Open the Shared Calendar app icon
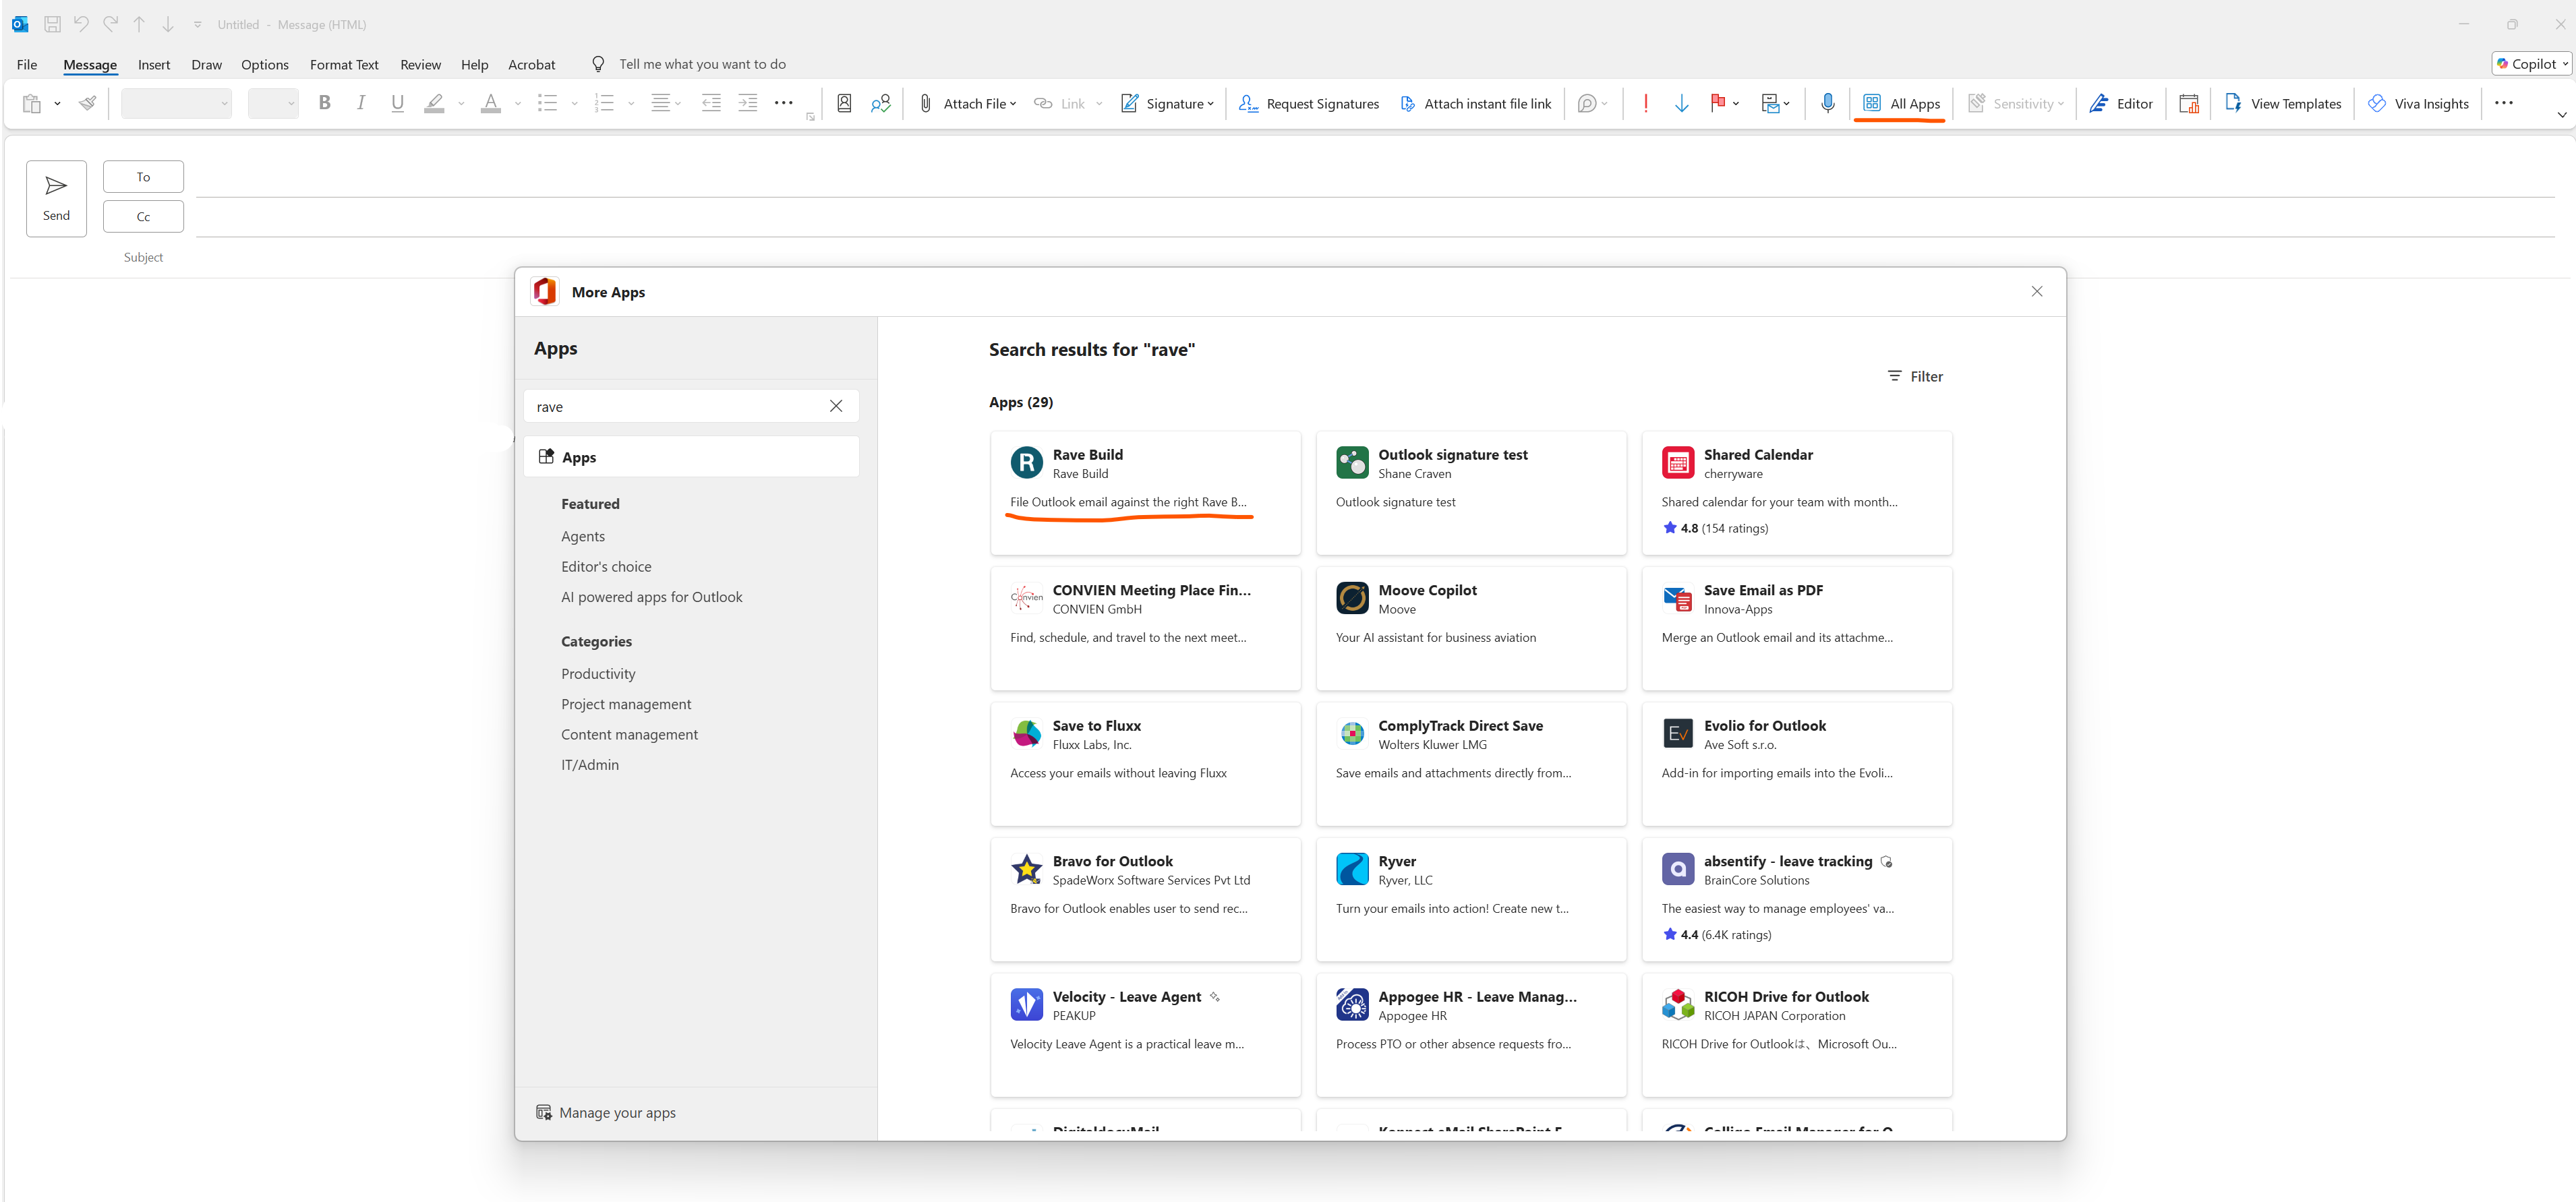The width and height of the screenshot is (2576, 1202). 1678,463
